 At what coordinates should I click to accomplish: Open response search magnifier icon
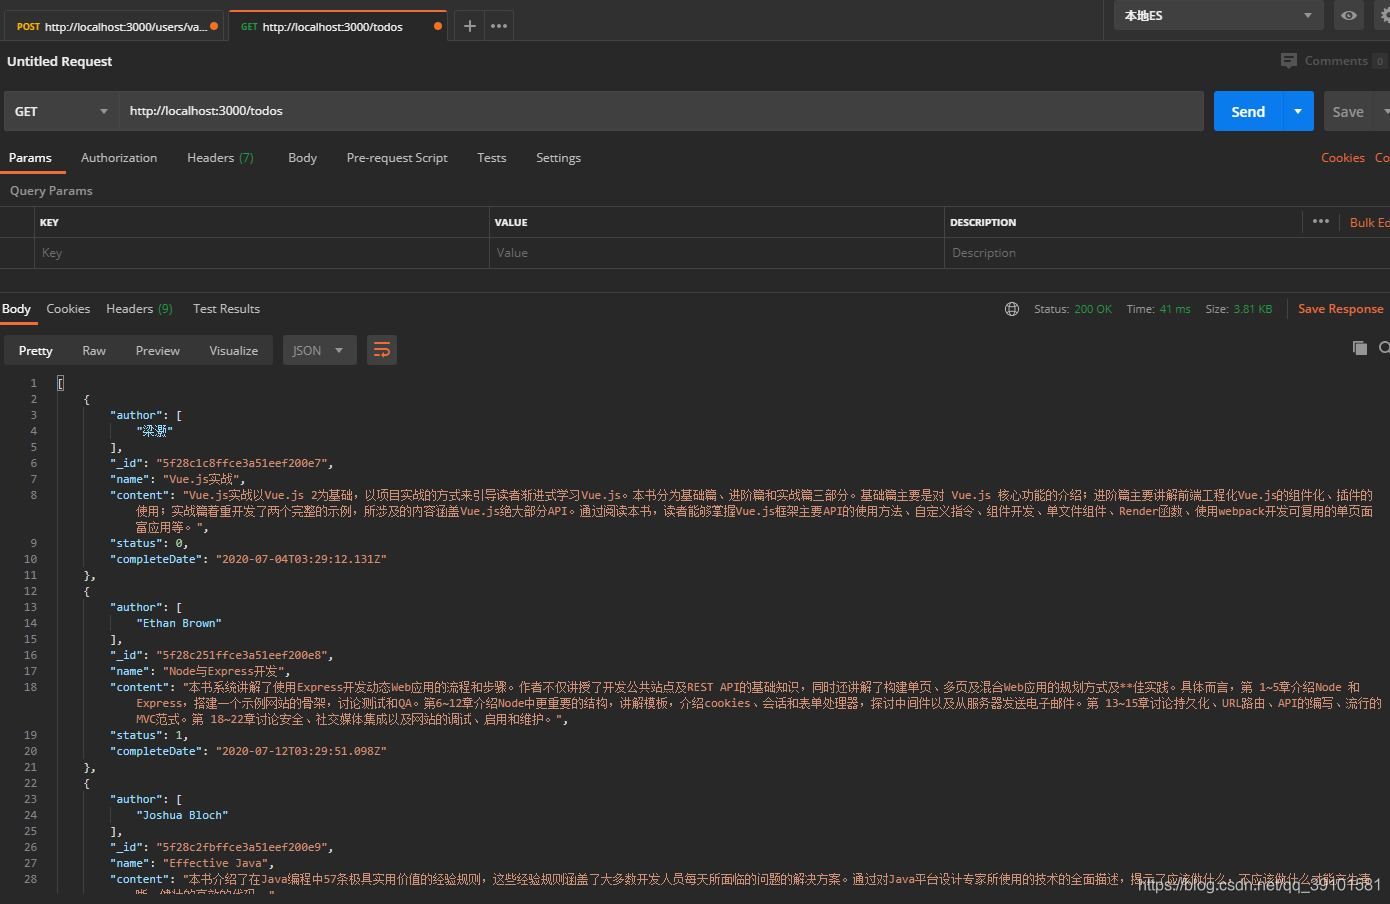pos(1384,348)
